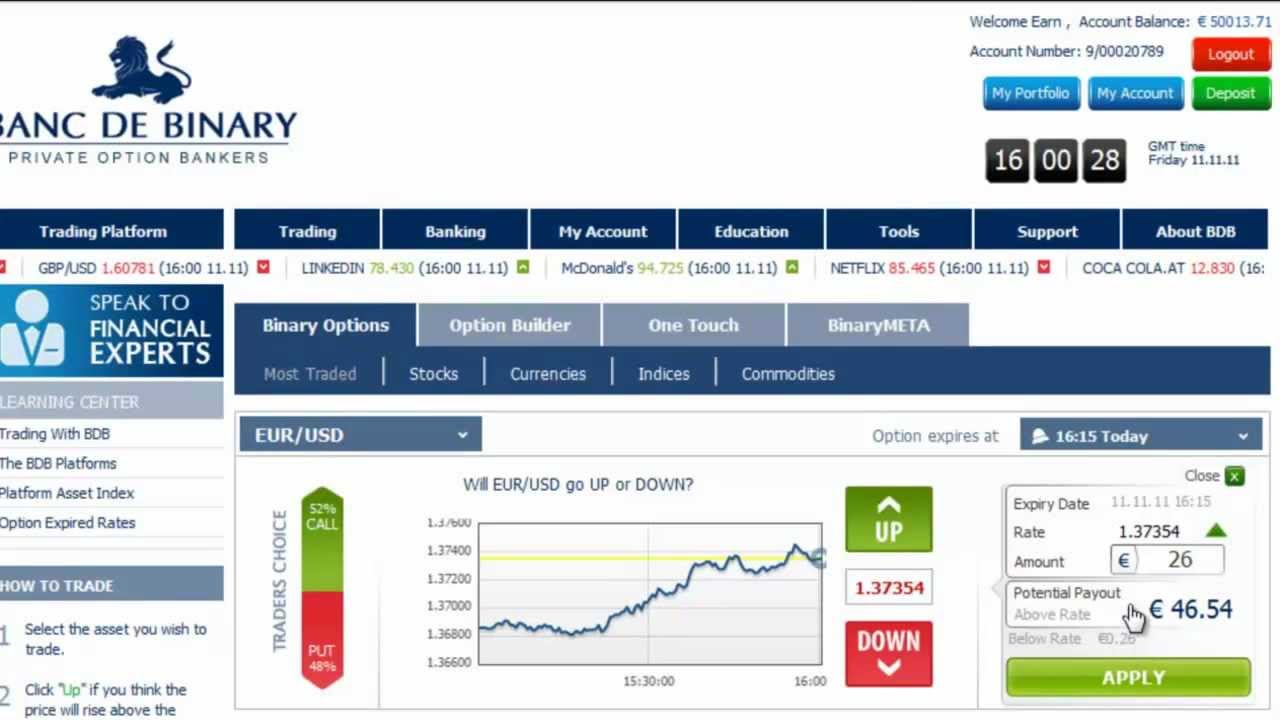Screen dimensions: 1280x720
Task: Open About BDB menu item
Action: (x=1196, y=231)
